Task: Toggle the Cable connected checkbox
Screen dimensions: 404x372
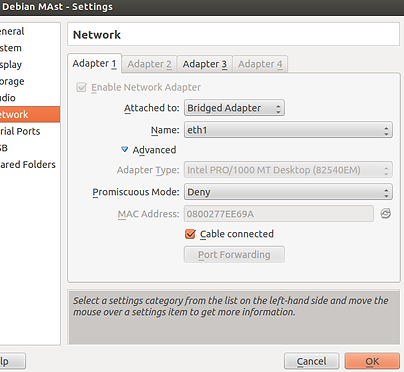Action: click(x=190, y=234)
